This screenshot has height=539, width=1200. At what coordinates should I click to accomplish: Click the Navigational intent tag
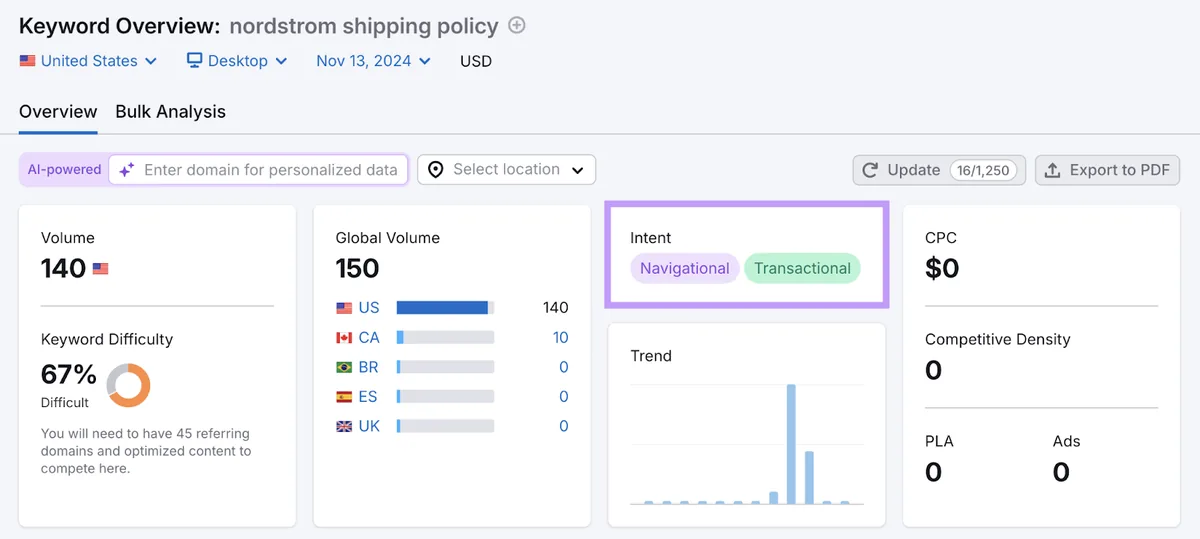[685, 268]
